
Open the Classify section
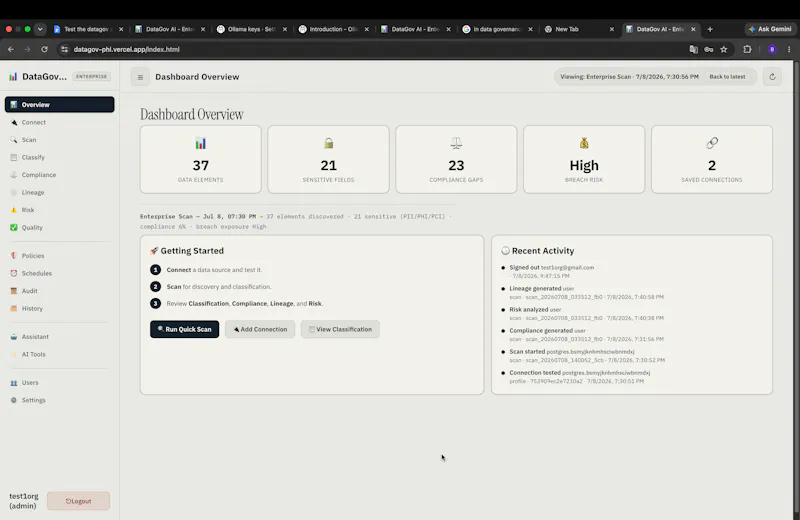point(59,157)
